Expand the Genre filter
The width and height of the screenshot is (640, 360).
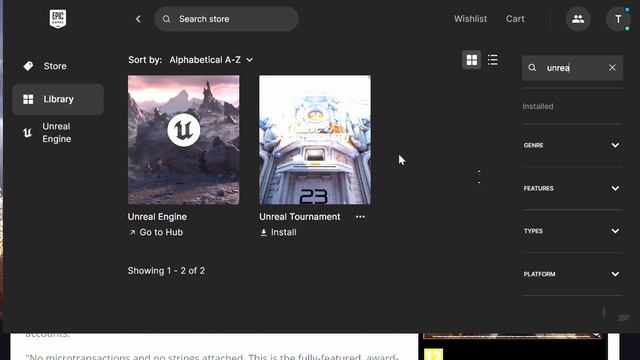tap(572, 145)
